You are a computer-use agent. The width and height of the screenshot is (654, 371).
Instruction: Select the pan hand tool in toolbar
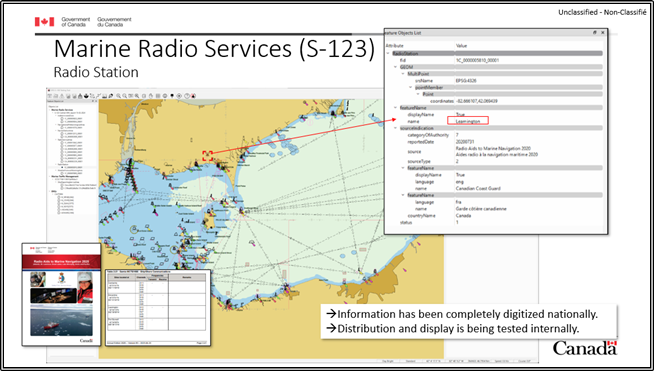pyautogui.click(x=151, y=96)
